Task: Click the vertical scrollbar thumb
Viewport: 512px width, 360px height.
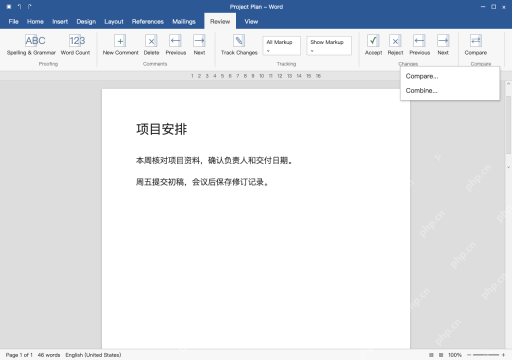Action: click(508, 124)
